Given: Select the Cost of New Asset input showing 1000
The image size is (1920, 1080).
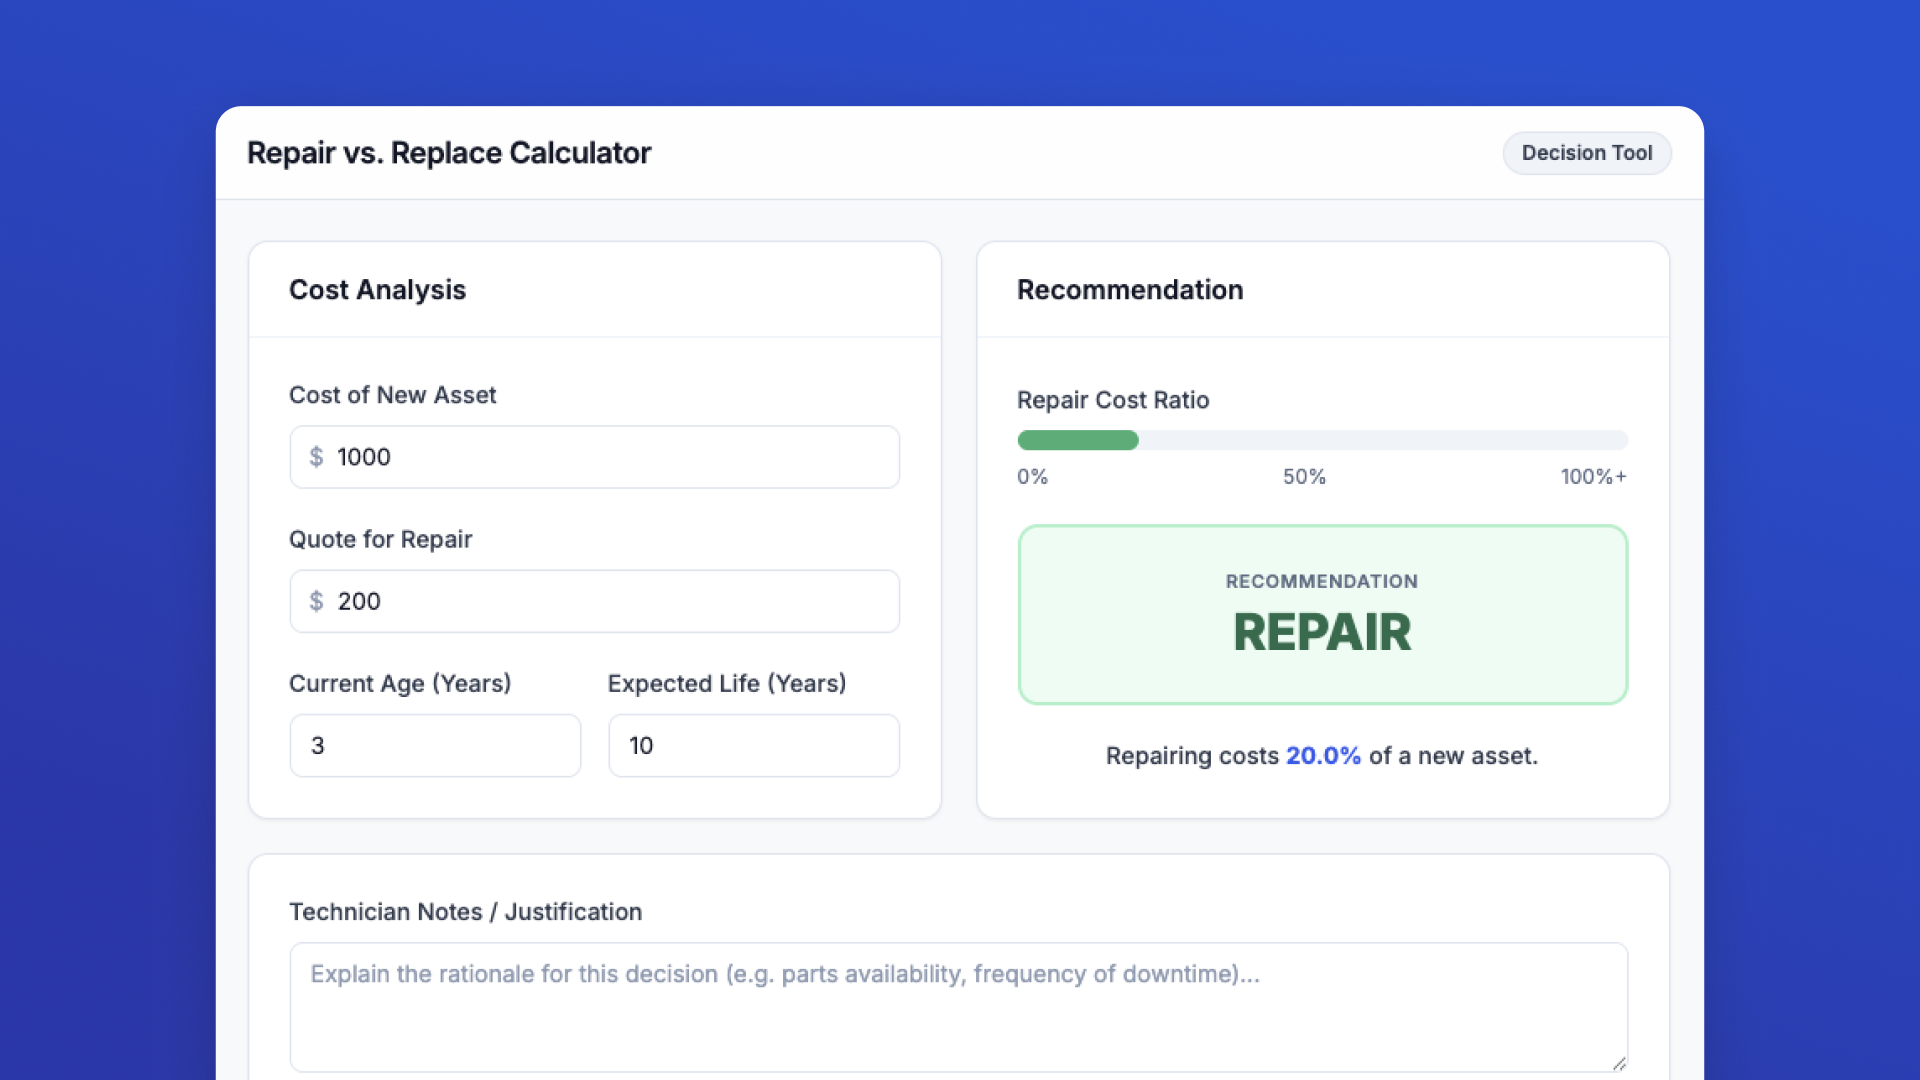Looking at the screenshot, I should coord(595,457).
